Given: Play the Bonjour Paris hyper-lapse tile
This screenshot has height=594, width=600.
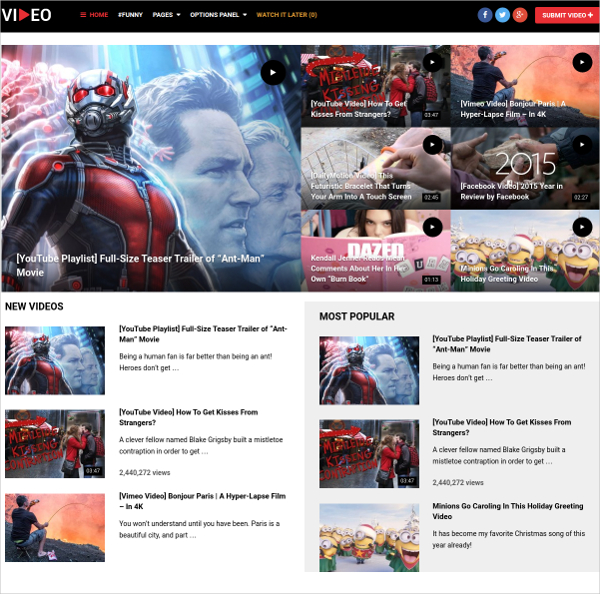Looking at the screenshot, I should click(581, 63).
